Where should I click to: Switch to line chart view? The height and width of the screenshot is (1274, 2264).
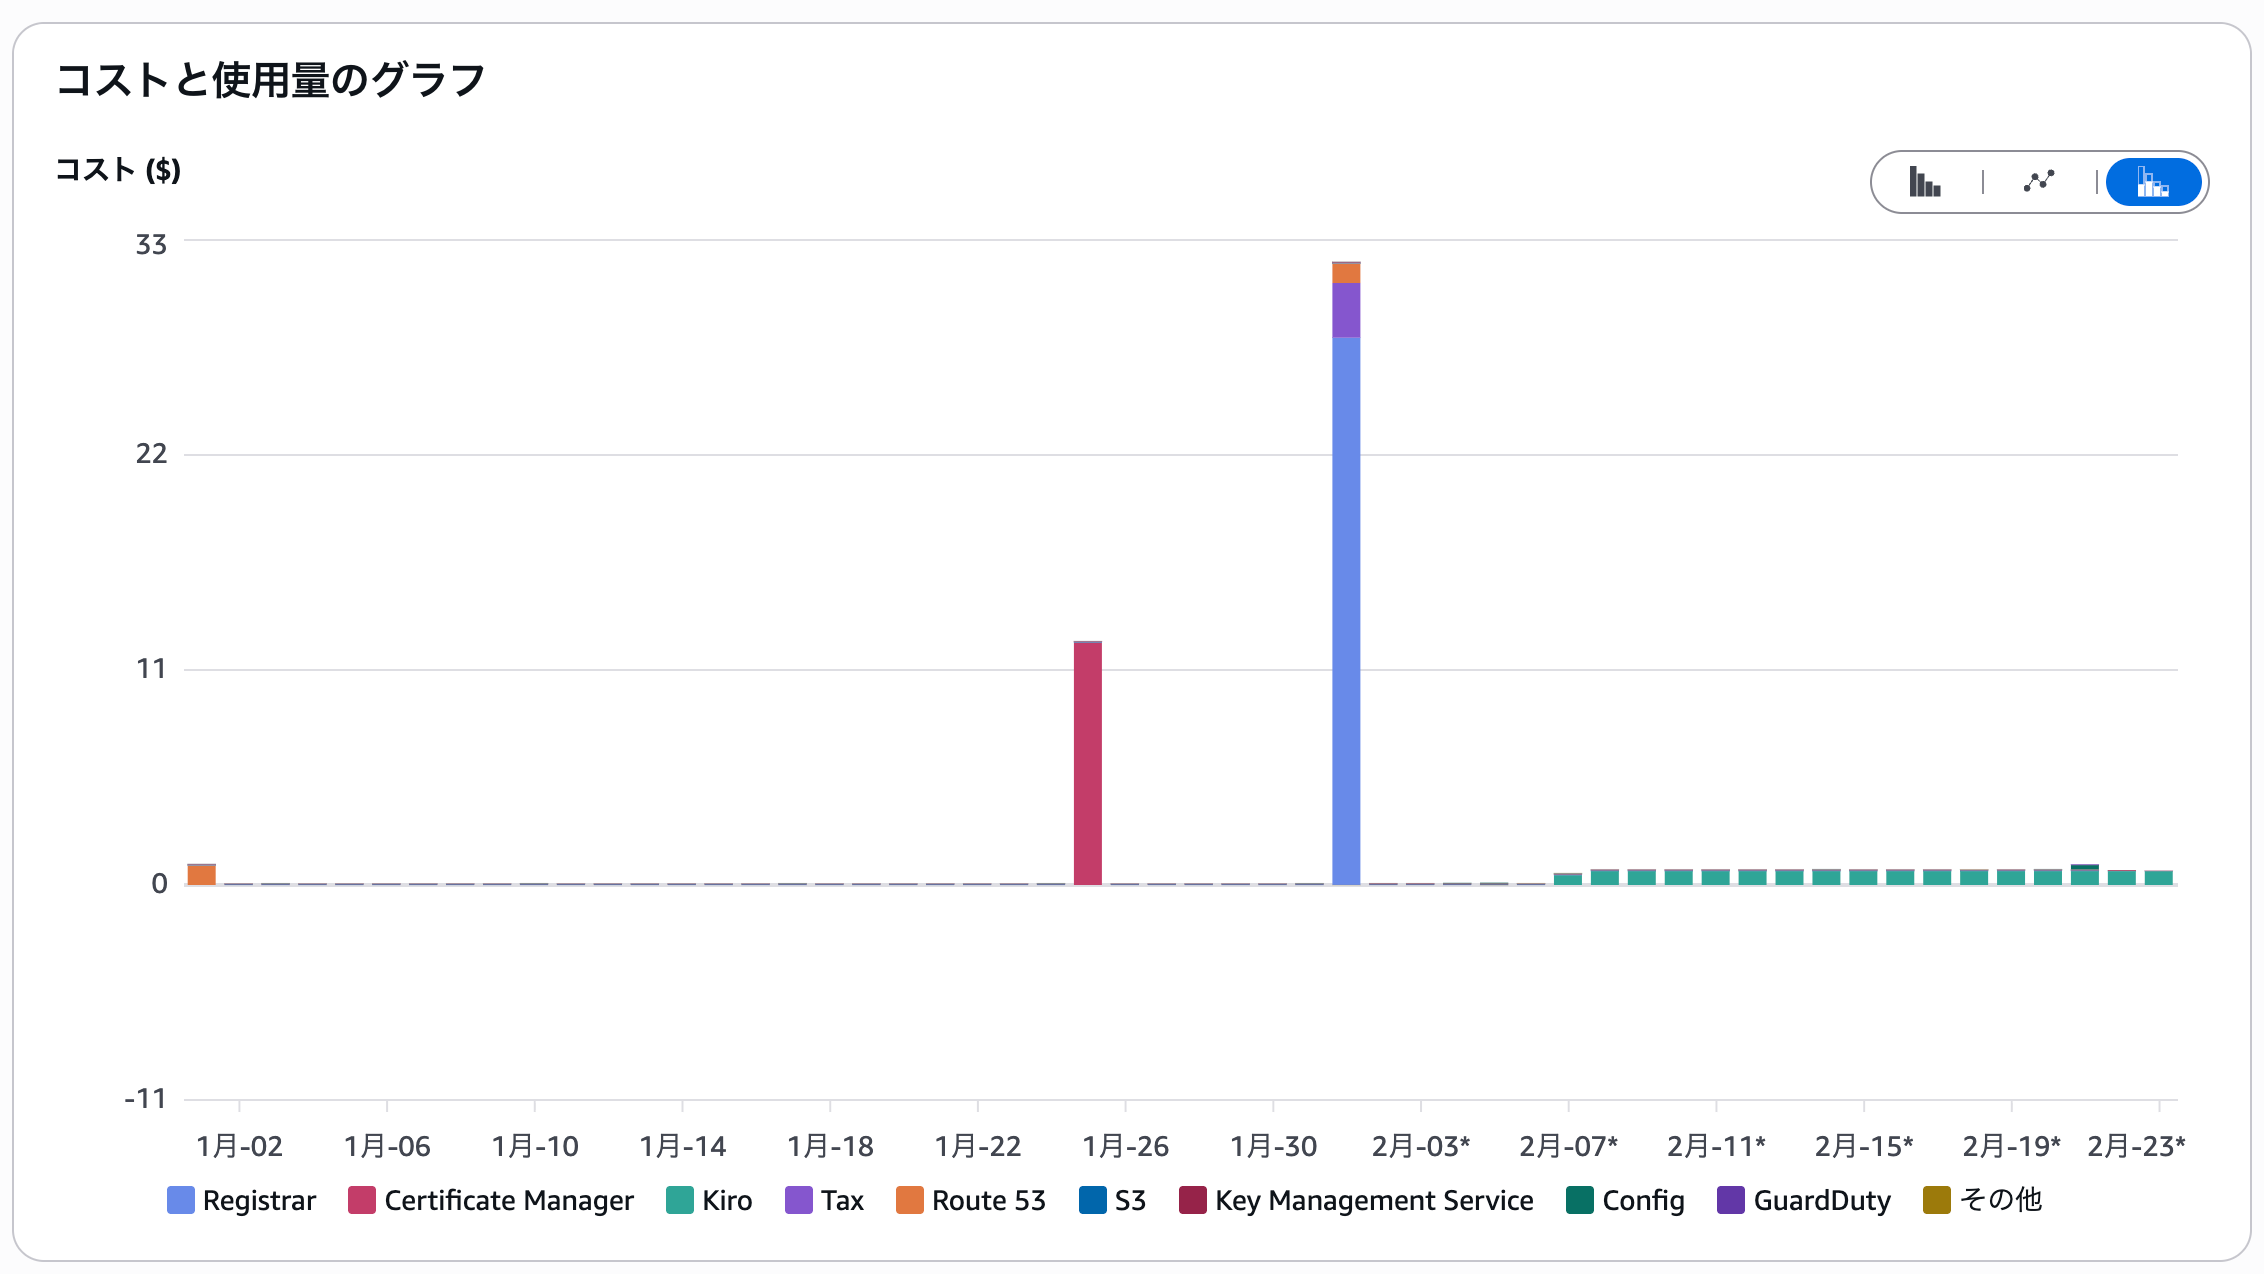click(2039, 182)
